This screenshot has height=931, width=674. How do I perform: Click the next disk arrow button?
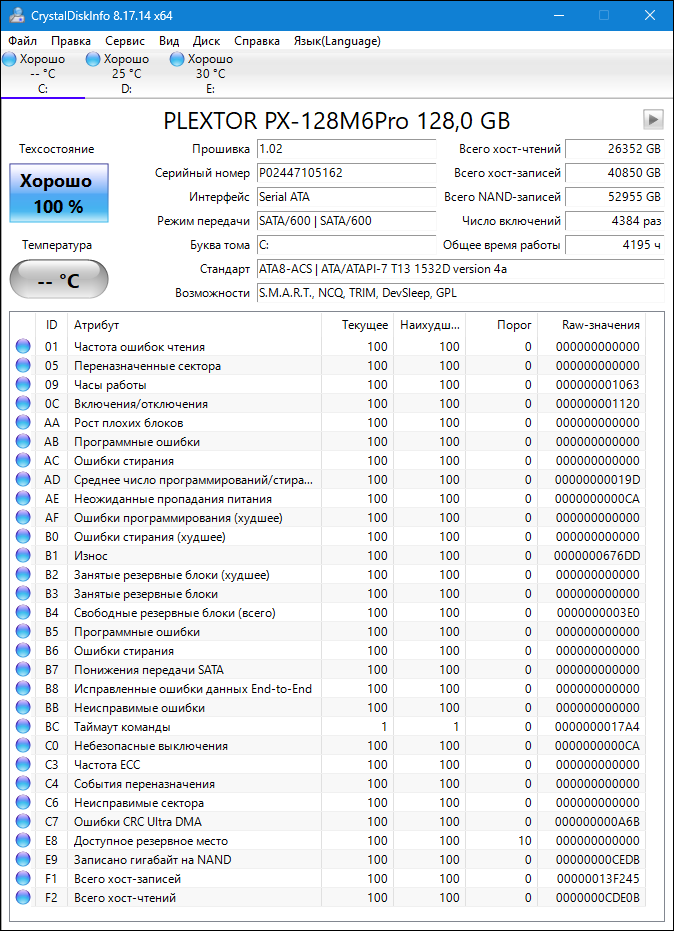(653, 119)
